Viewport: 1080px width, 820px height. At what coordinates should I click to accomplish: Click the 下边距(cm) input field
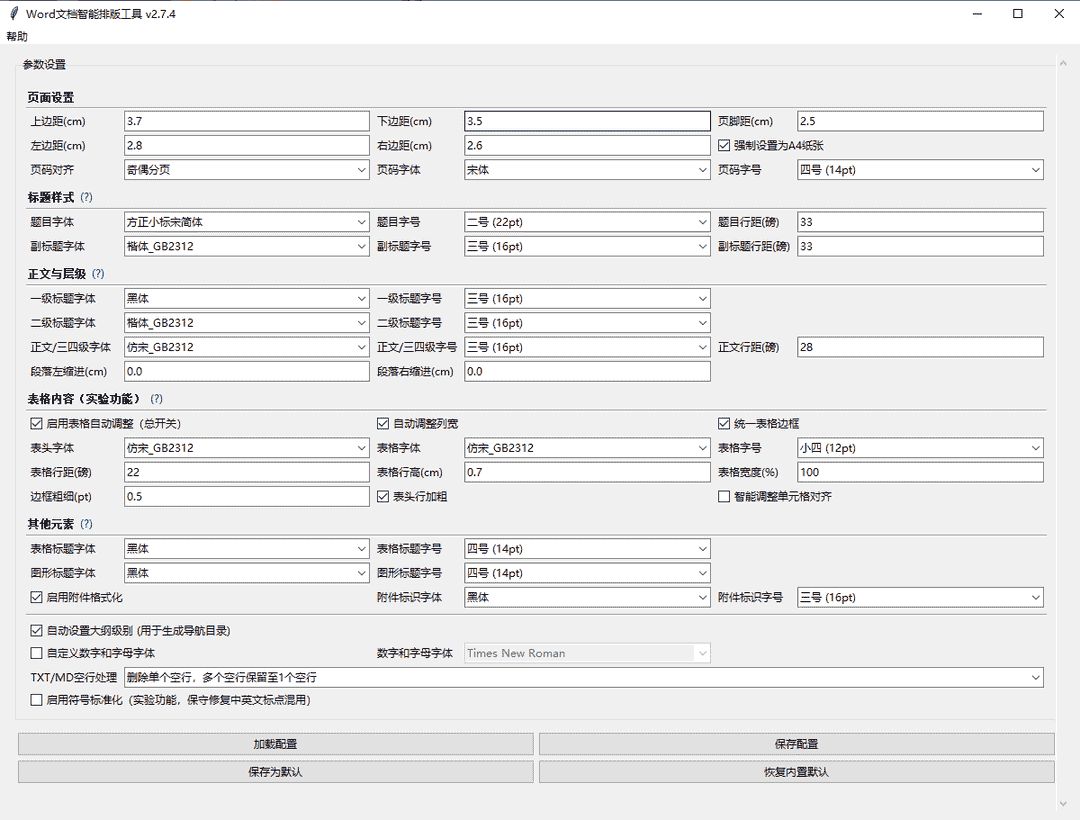[x=587, y=121]
